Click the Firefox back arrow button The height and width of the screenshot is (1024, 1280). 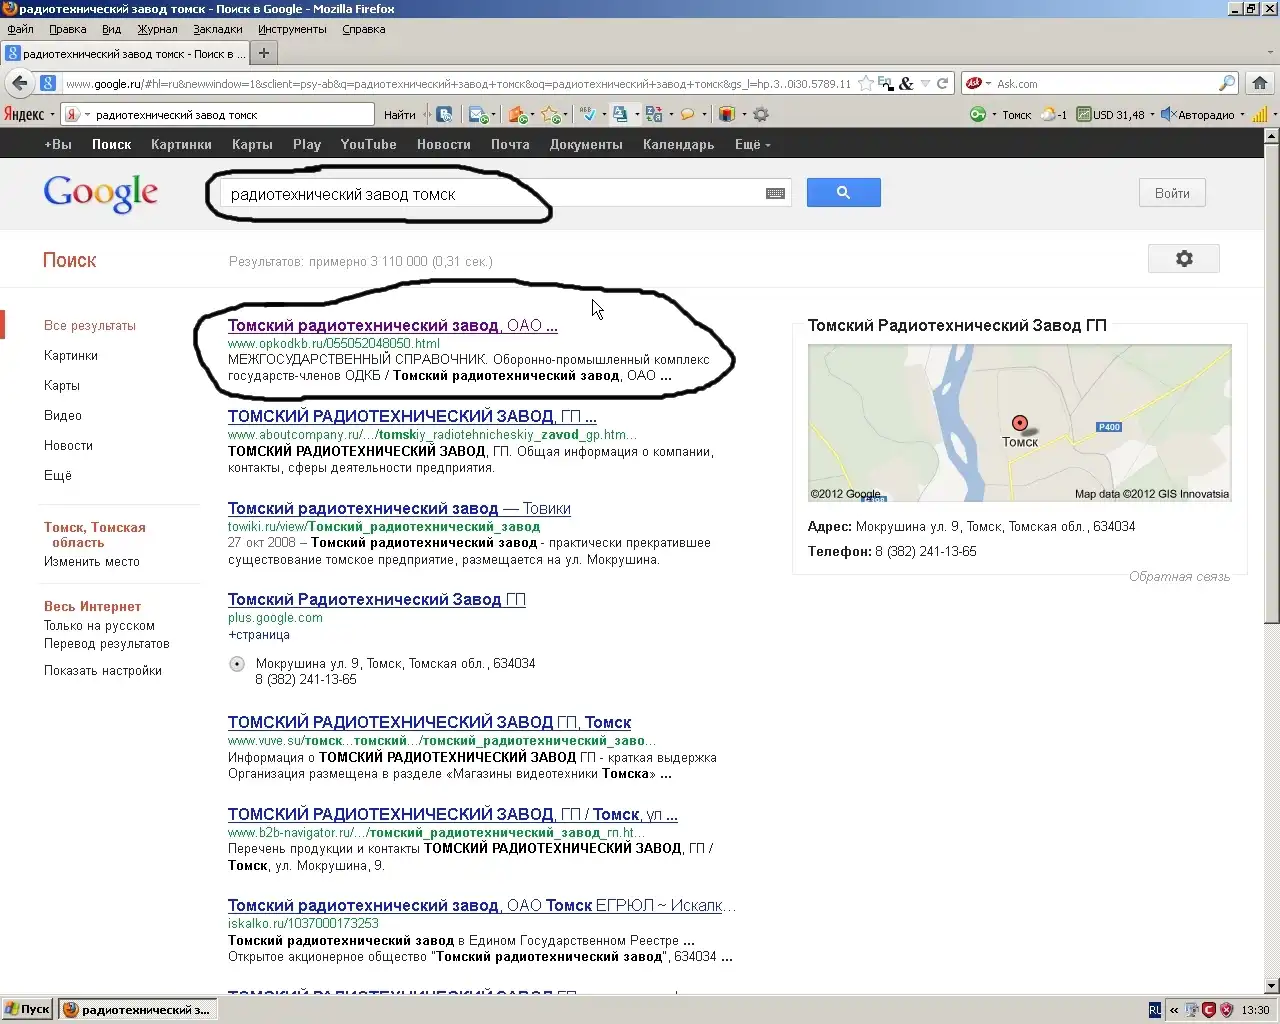click(x=19, y=83)
